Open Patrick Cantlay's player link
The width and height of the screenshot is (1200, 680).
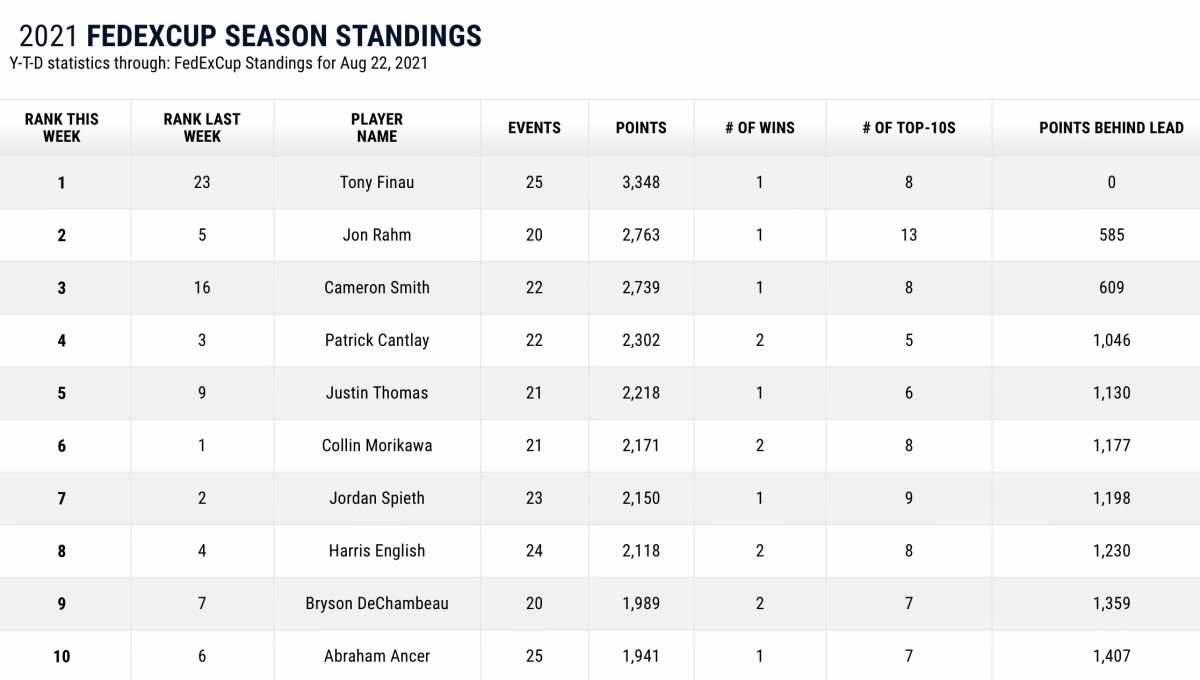tap(377, 340)
